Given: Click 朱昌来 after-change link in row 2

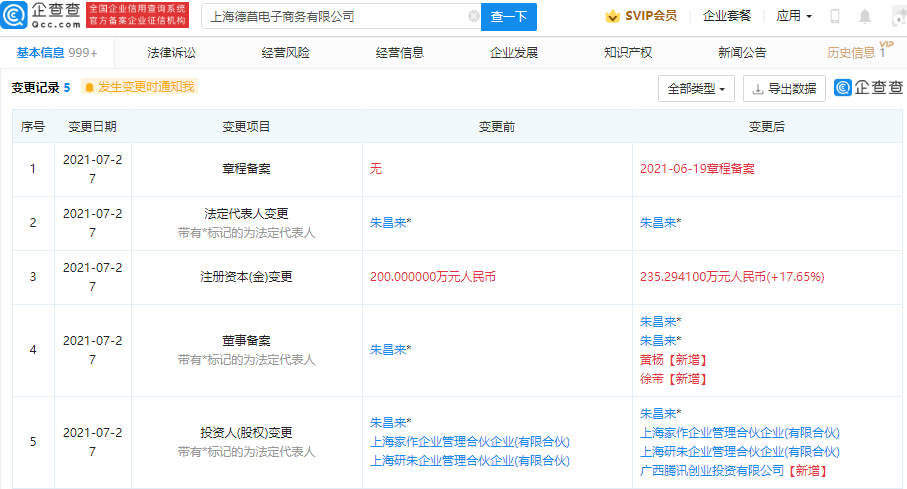Looking at the screenshot, I should (x=658, y=223).
